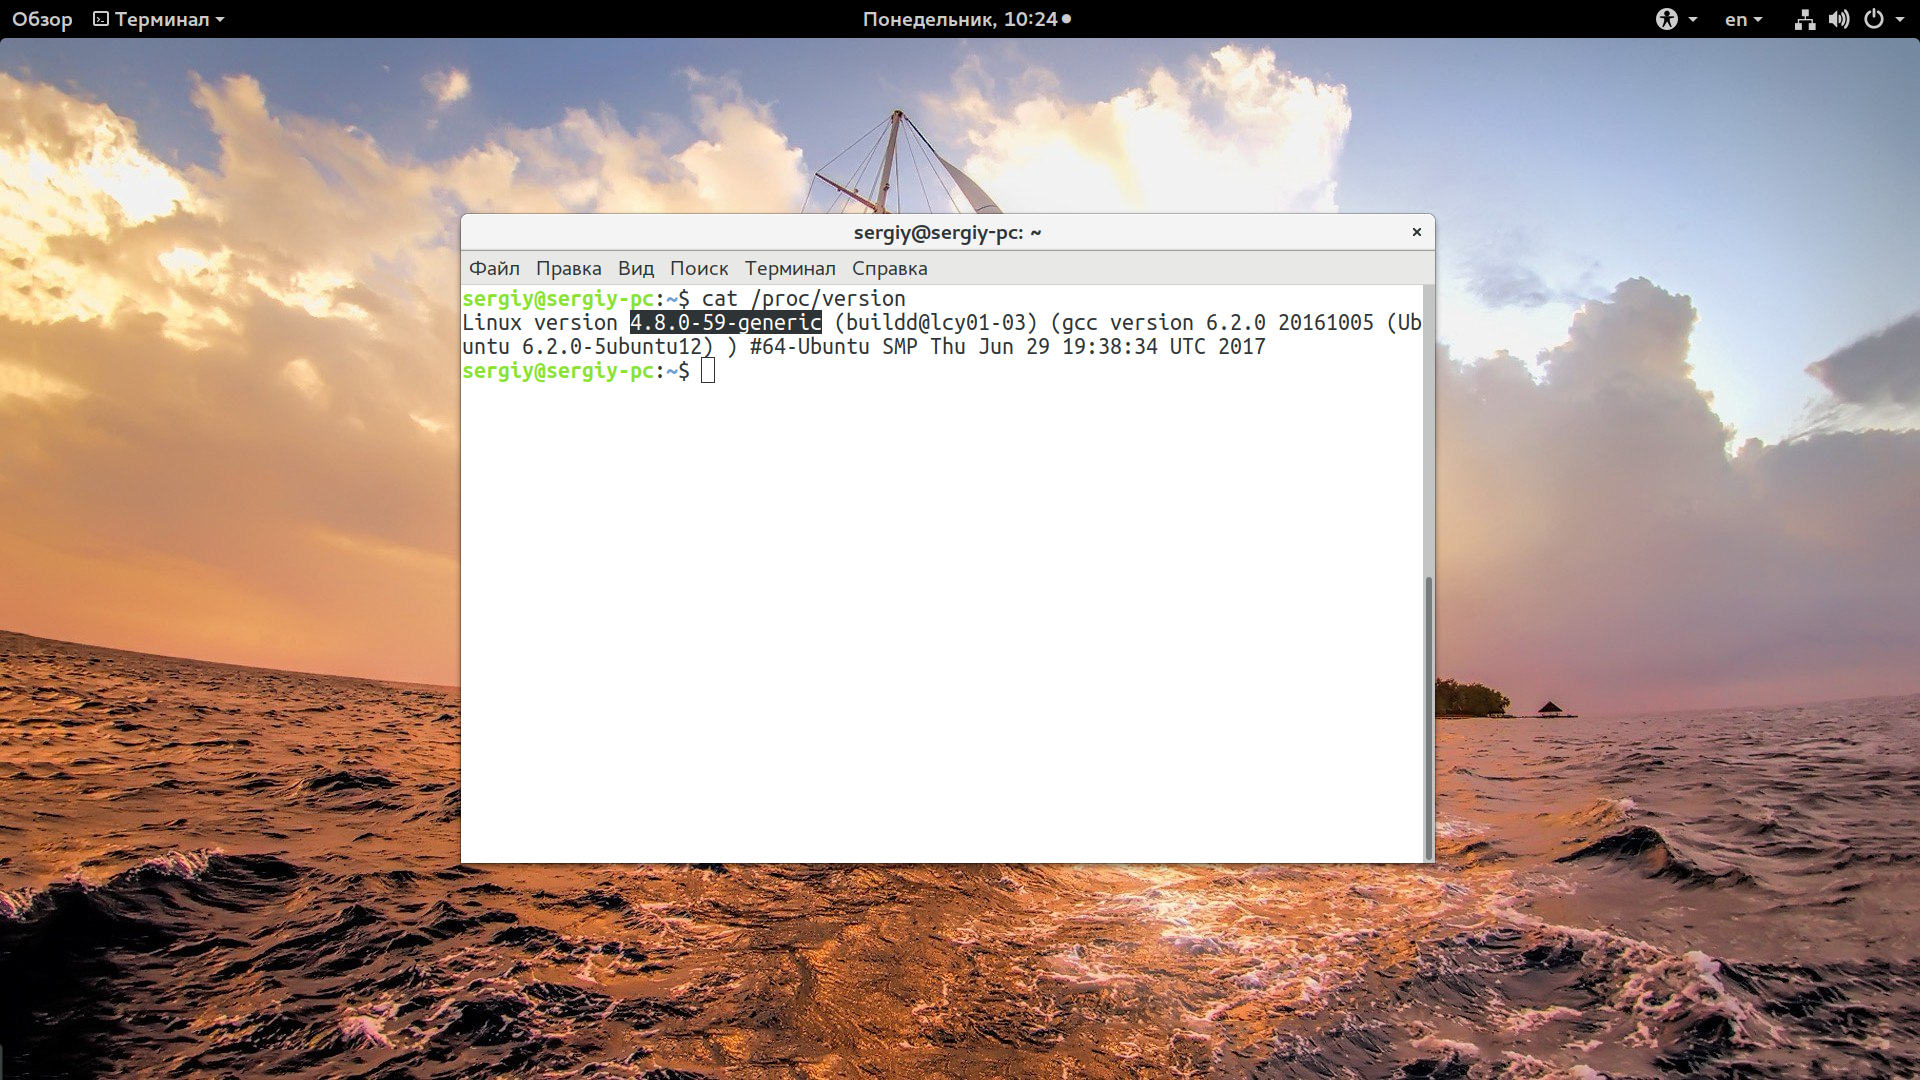Click the wired network status icon
1920x1080 pixels.
coord(1804,19)
